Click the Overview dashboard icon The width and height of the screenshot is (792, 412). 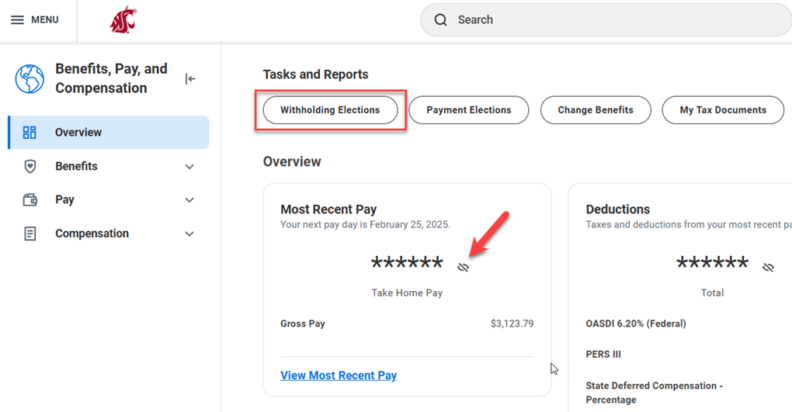point(29,132)
